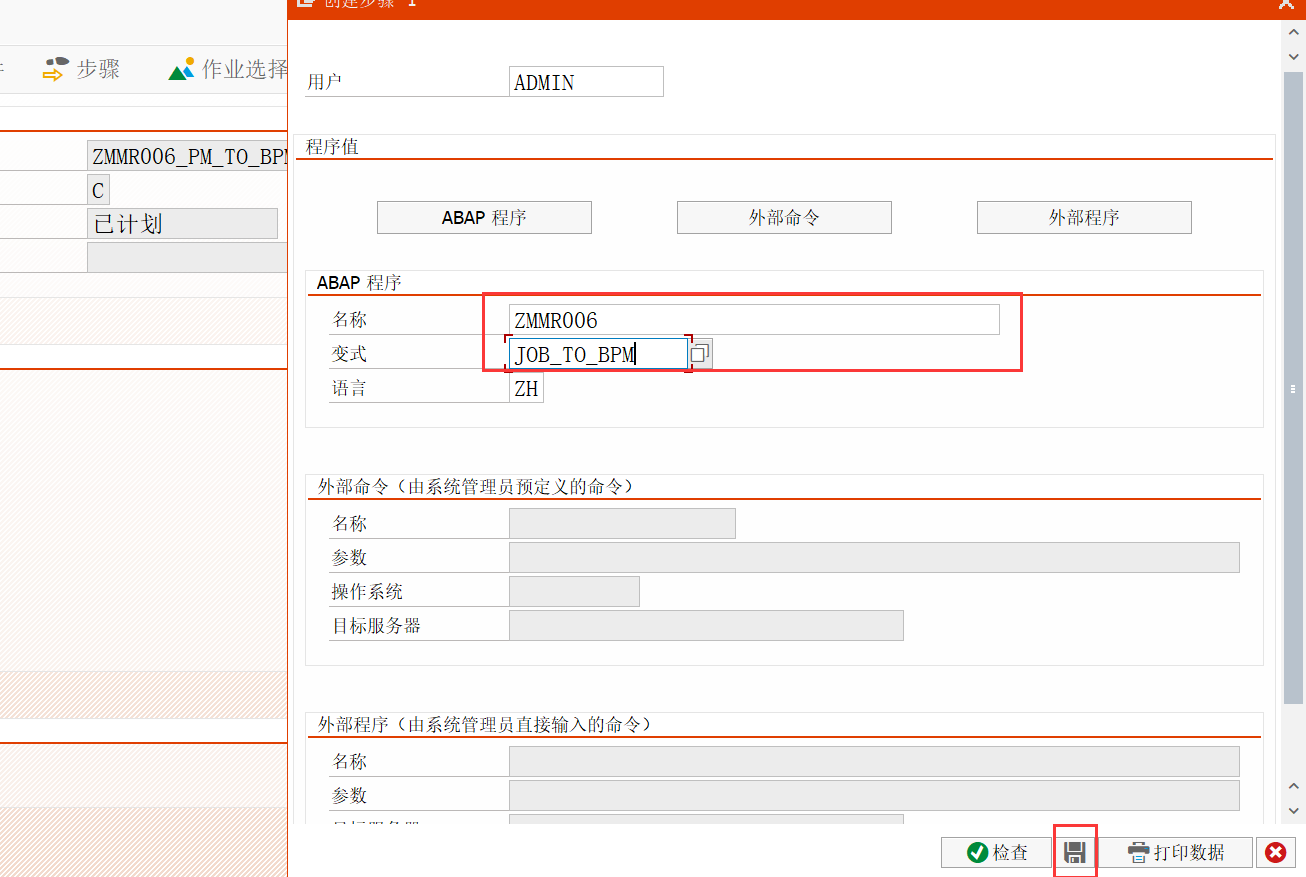Click the dialog scrollbar down arrow
The width and height of the screenshot is (1306, 877).
(x=1294, y=812)
